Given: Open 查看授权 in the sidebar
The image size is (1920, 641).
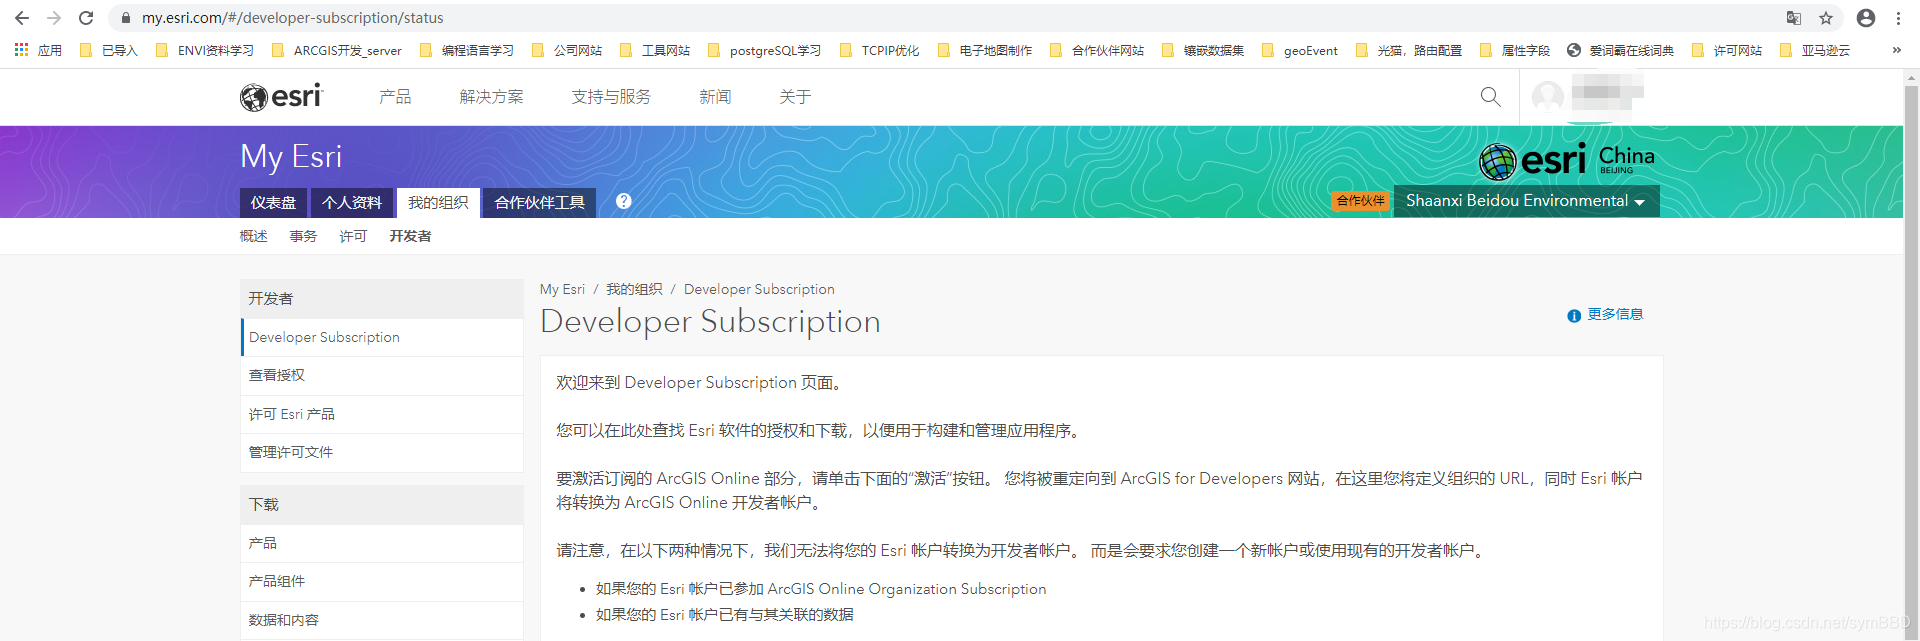Looking at the screenshot, I should pos(382,375).
